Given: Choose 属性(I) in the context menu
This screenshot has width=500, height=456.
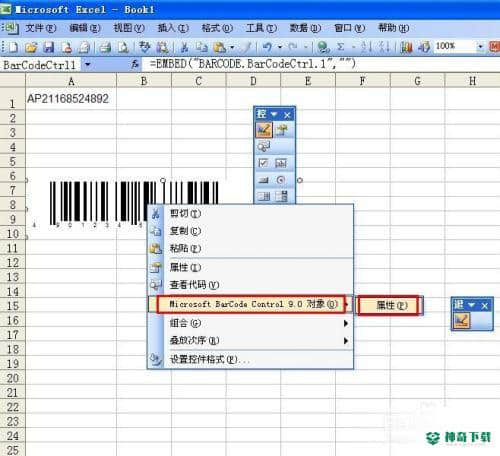Looking at the screenshot, I should pos(250,267).
